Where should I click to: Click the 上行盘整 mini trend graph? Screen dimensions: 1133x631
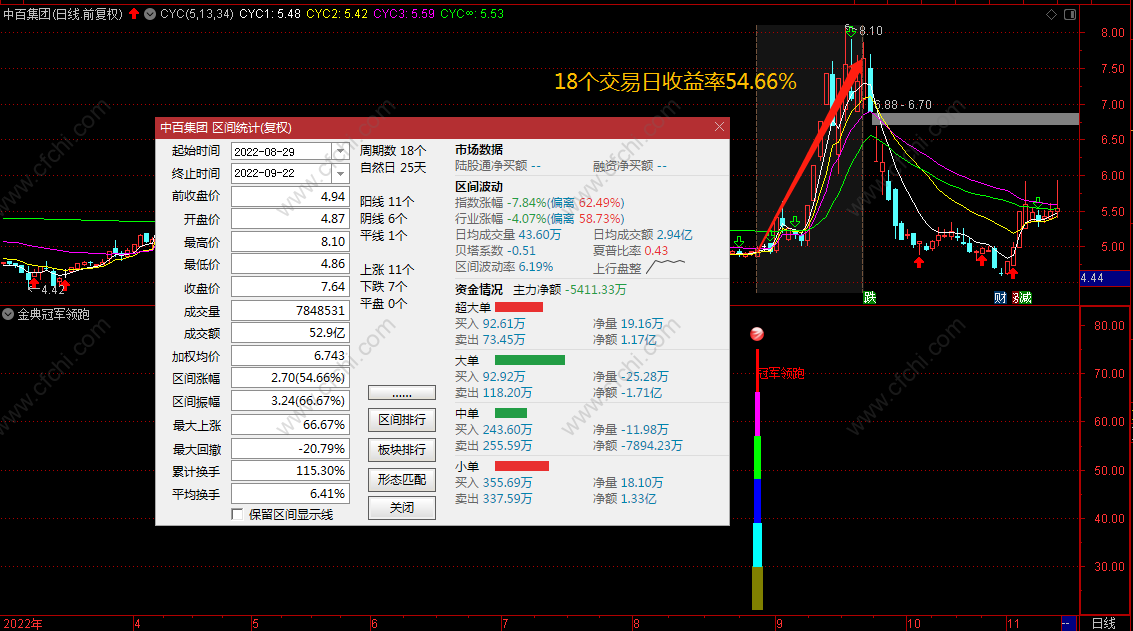(x=665, y=267)
